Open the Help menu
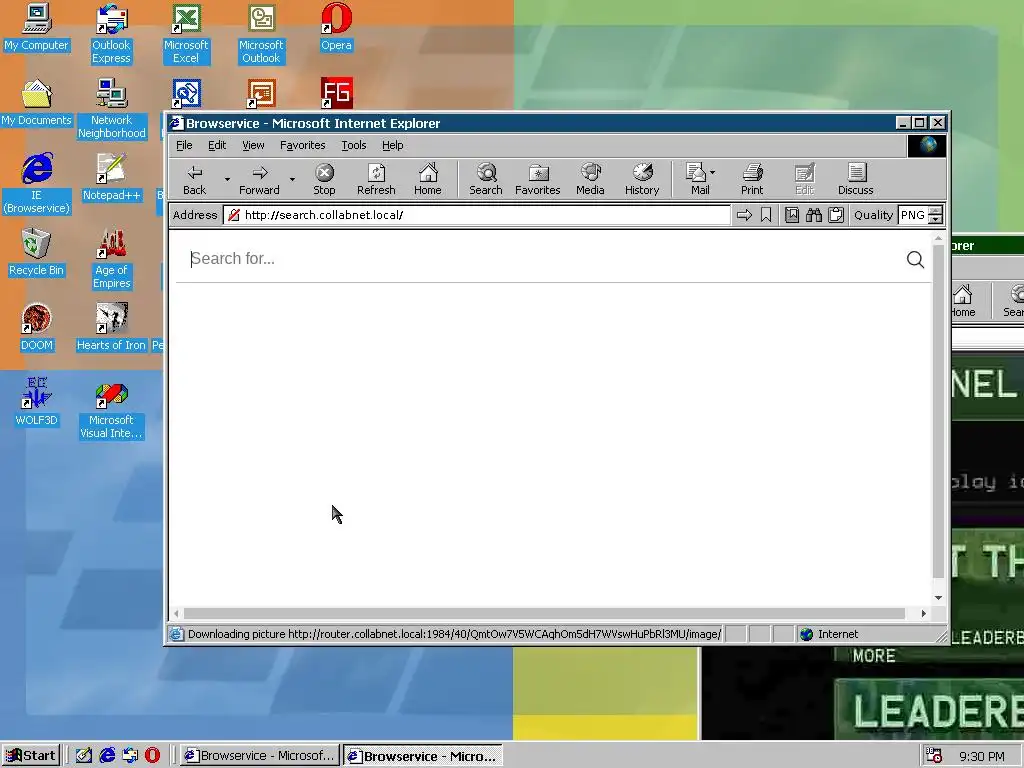The image size is (1024, 768). [x=392, y=145]
